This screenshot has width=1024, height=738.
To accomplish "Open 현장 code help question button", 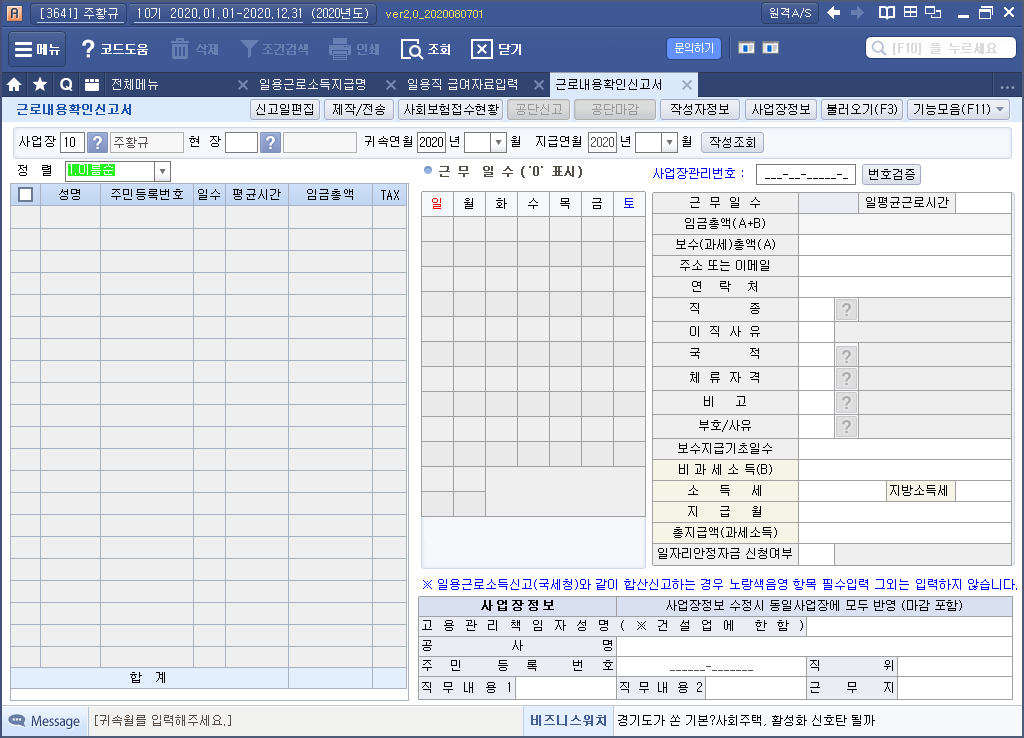I will point(270,142).
